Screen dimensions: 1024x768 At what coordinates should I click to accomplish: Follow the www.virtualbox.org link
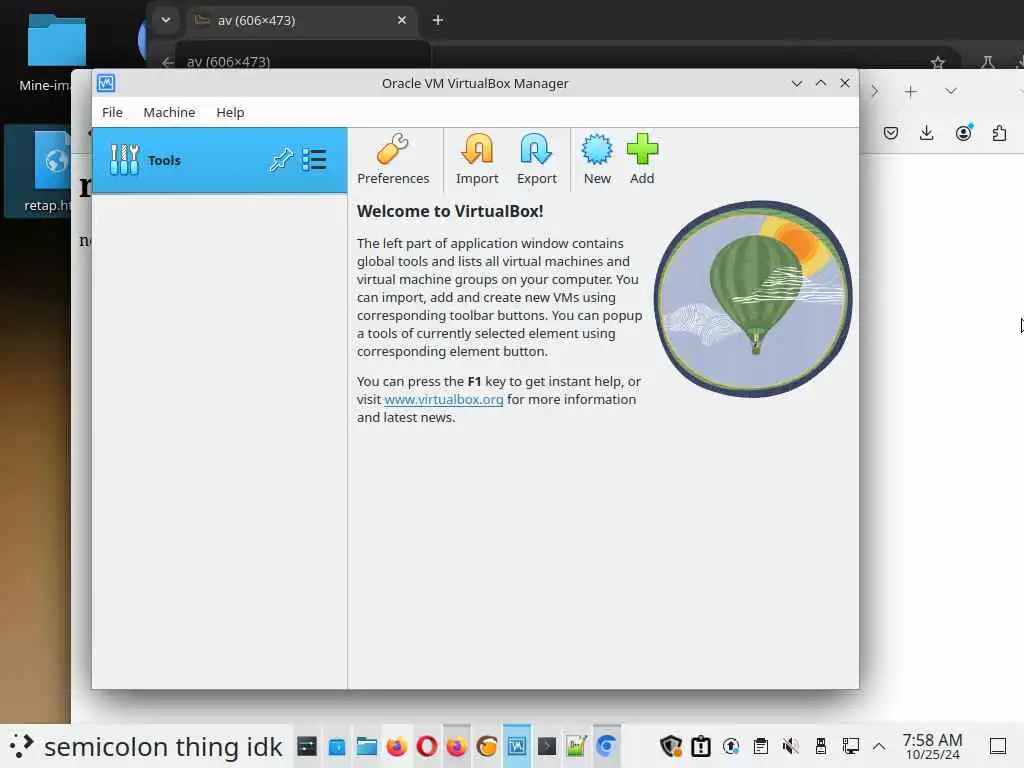click(443, 399)
